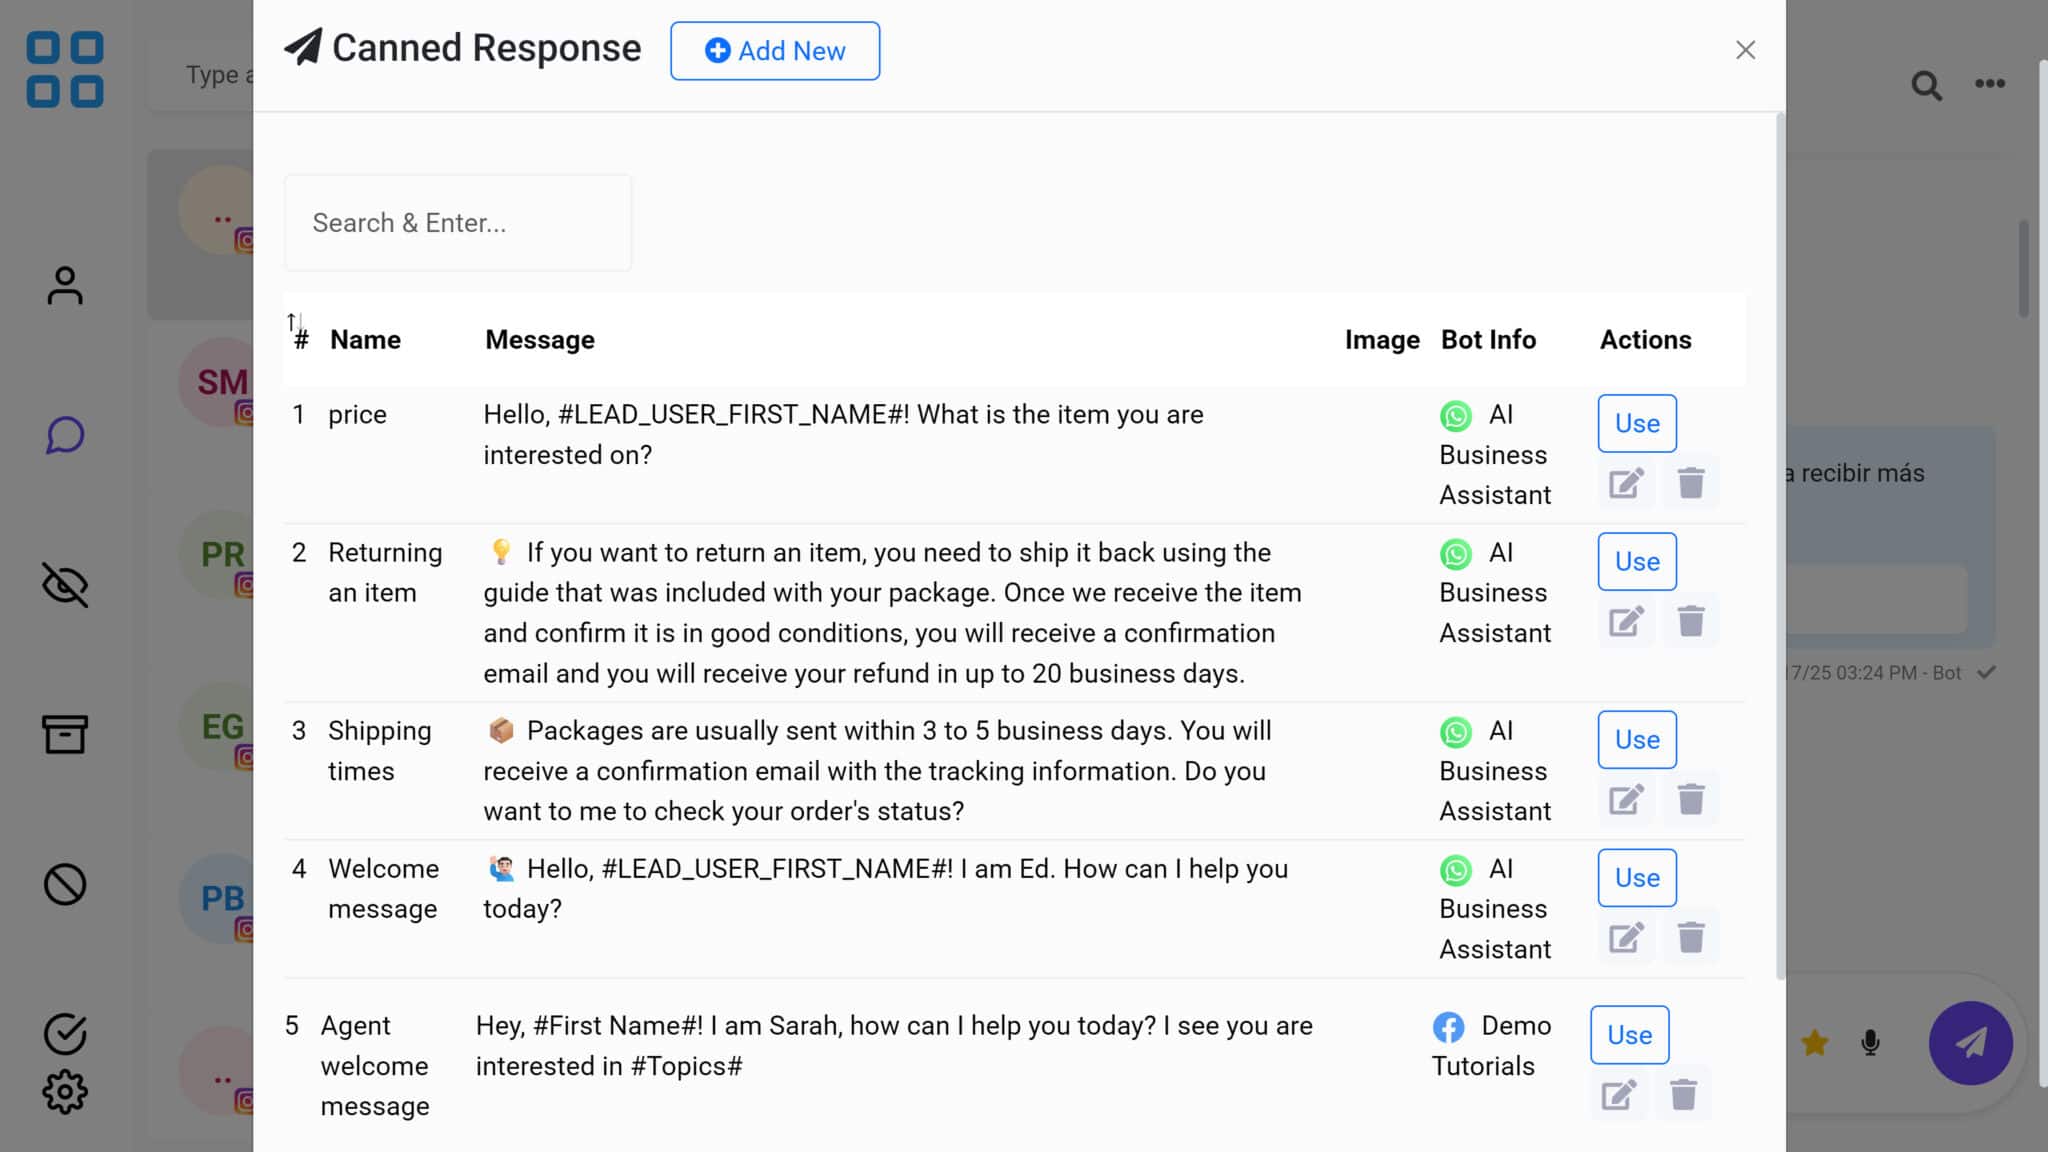The image size is (2048, 1152).
Task: Close the Canned Response dialog
Action: (1745, 50)
